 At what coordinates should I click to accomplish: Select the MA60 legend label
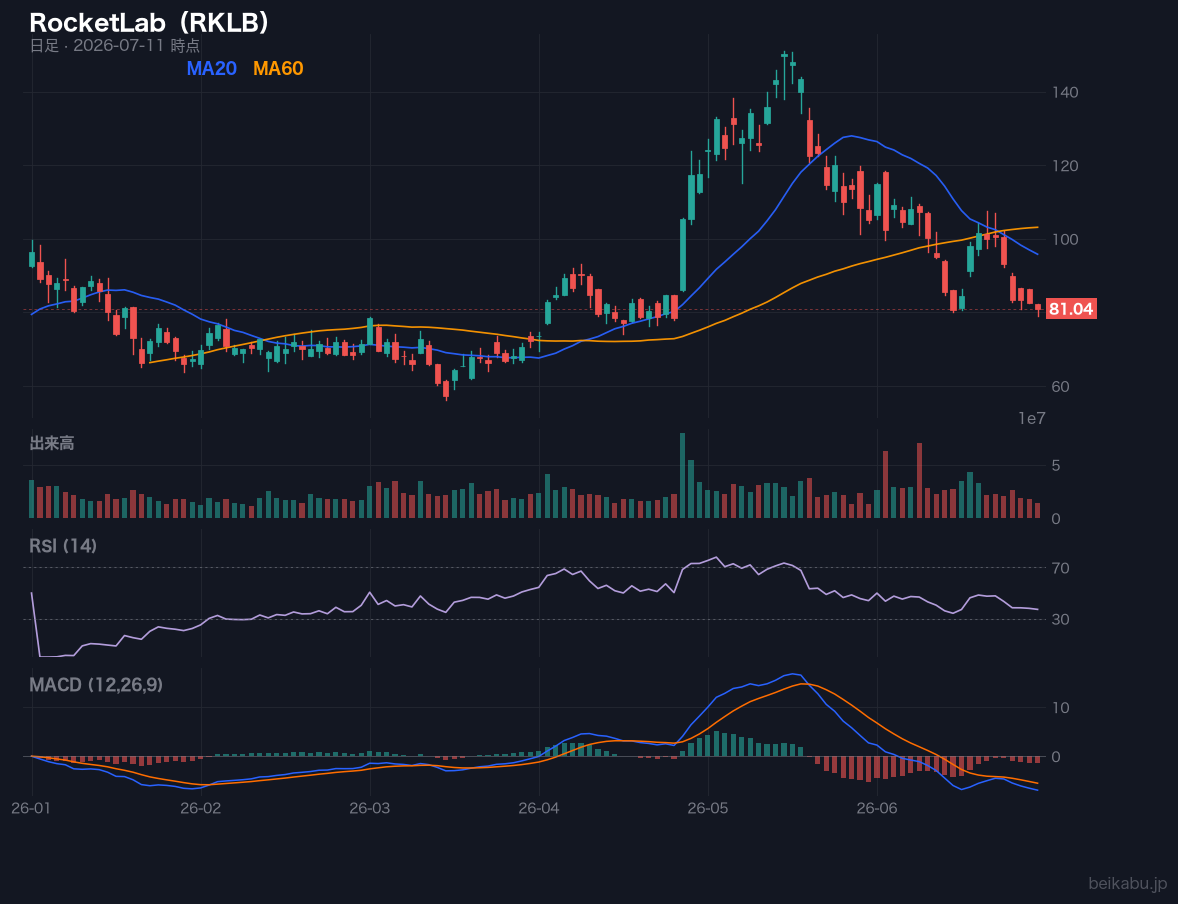(278, 68)
